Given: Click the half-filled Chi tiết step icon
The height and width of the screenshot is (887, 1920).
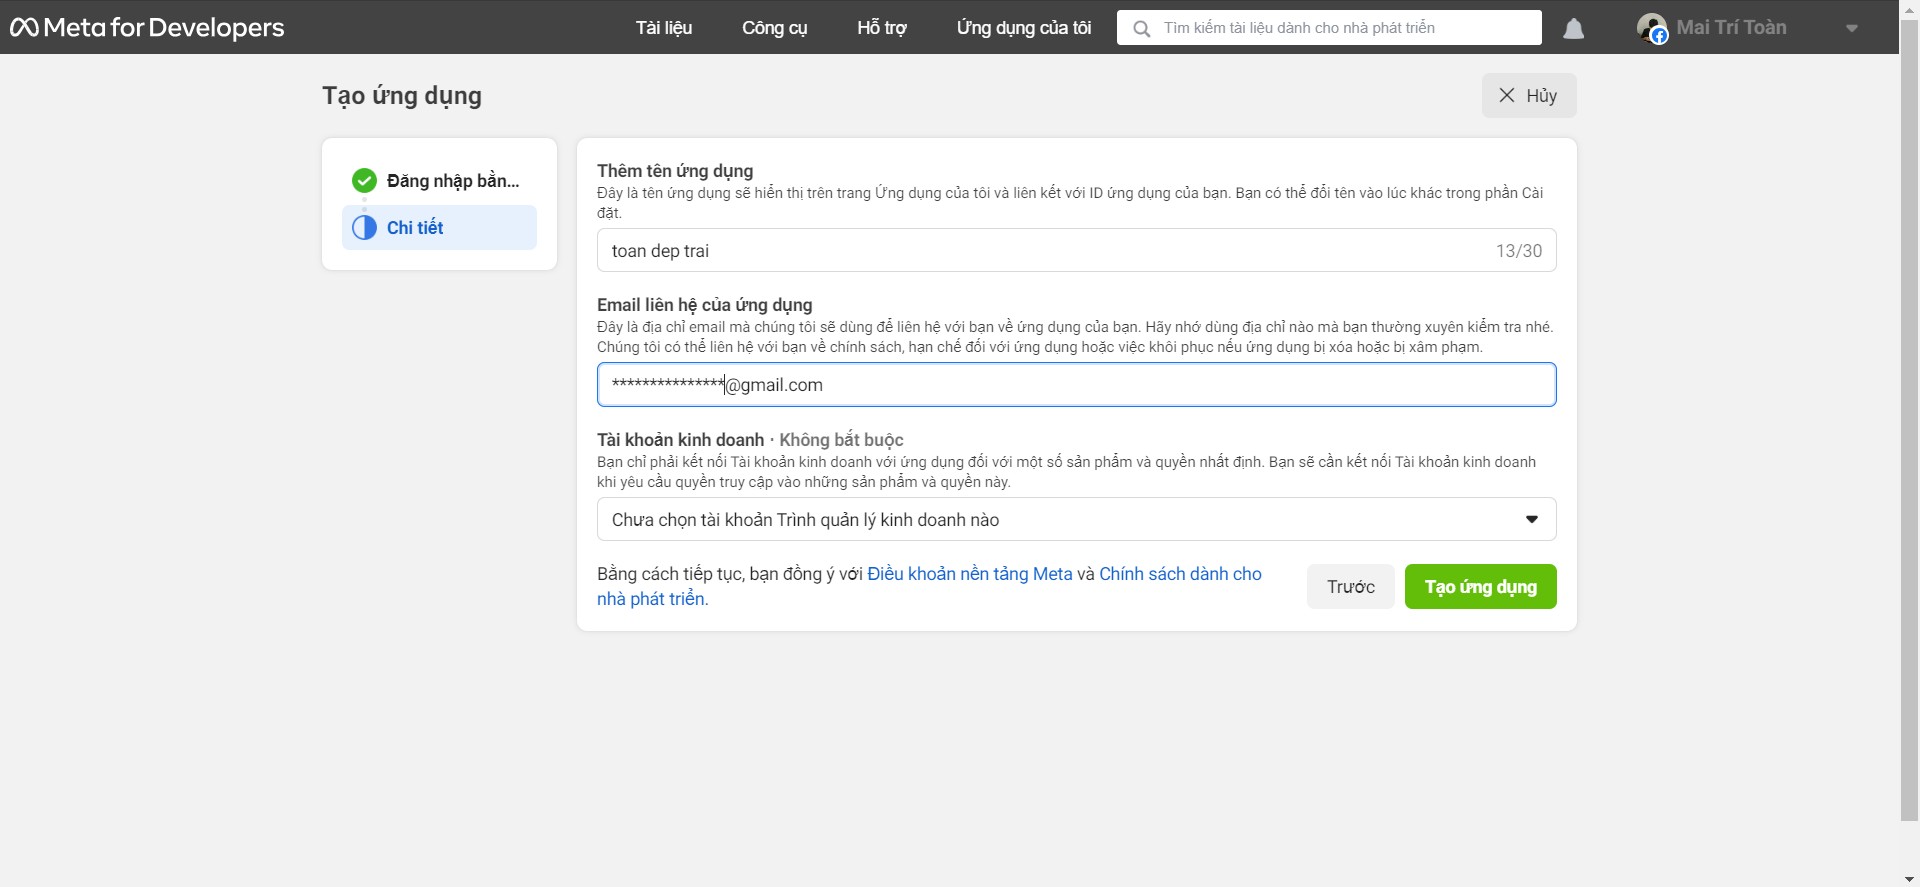Looking at the screenshot, I should click(x=364, y=227).
